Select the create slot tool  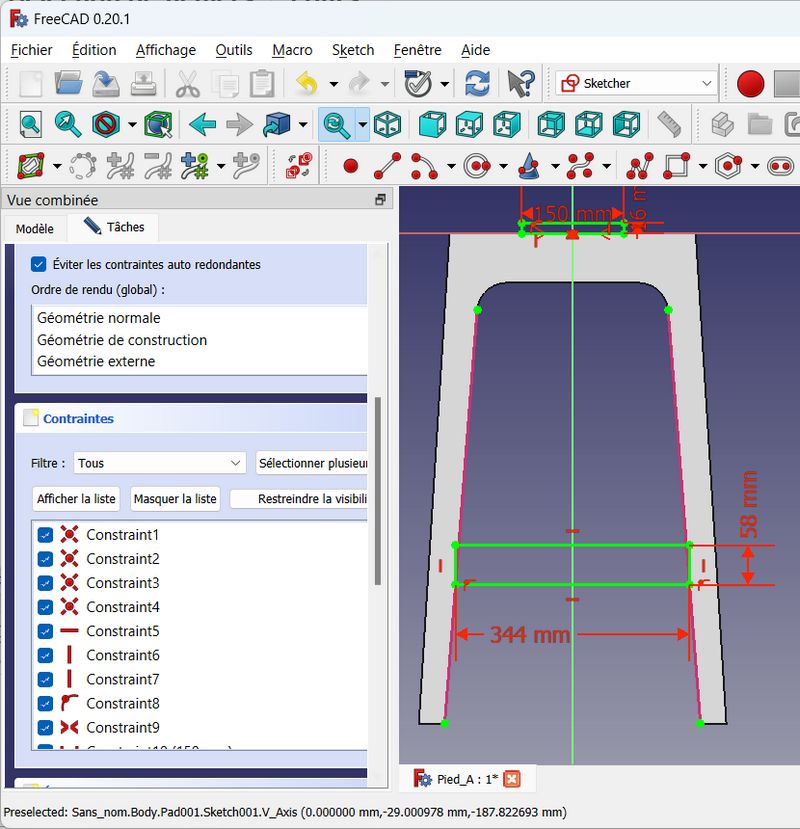(x=780, y=165)
